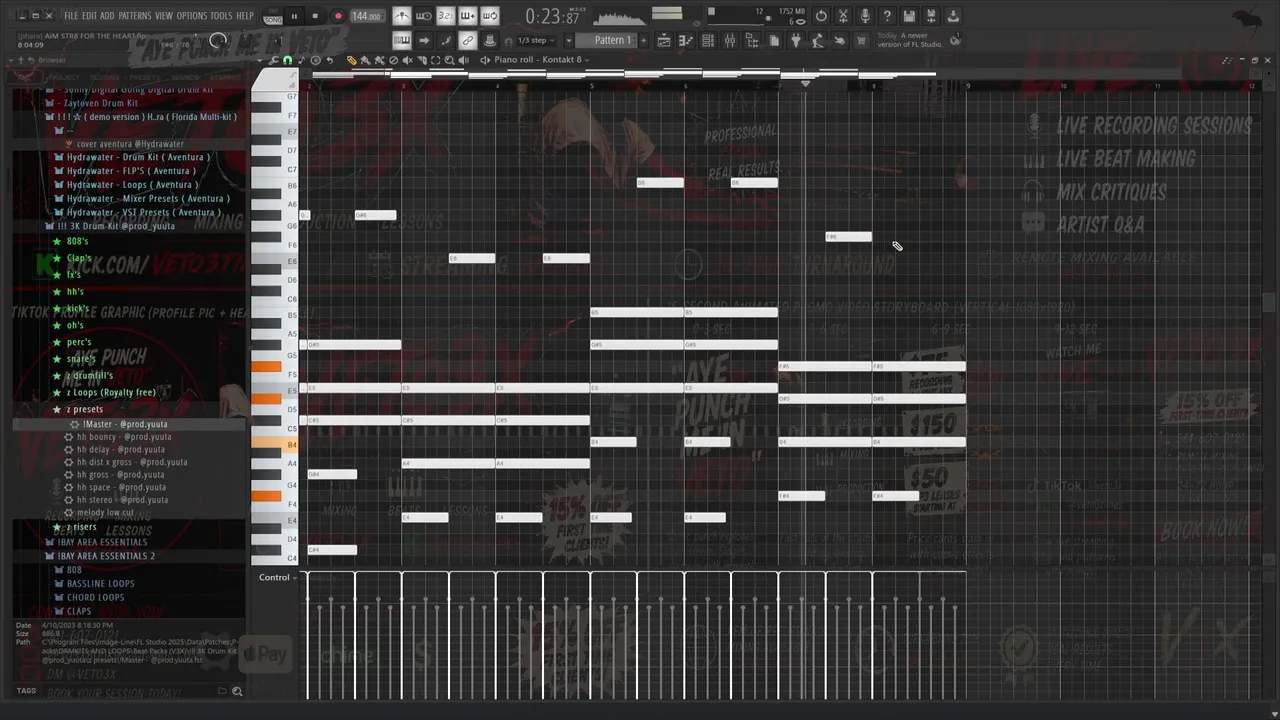Open piano roll tools wrench menu
Image resolution: width=1280 pixels, height=720 pixels.
[x=272, y=60]
